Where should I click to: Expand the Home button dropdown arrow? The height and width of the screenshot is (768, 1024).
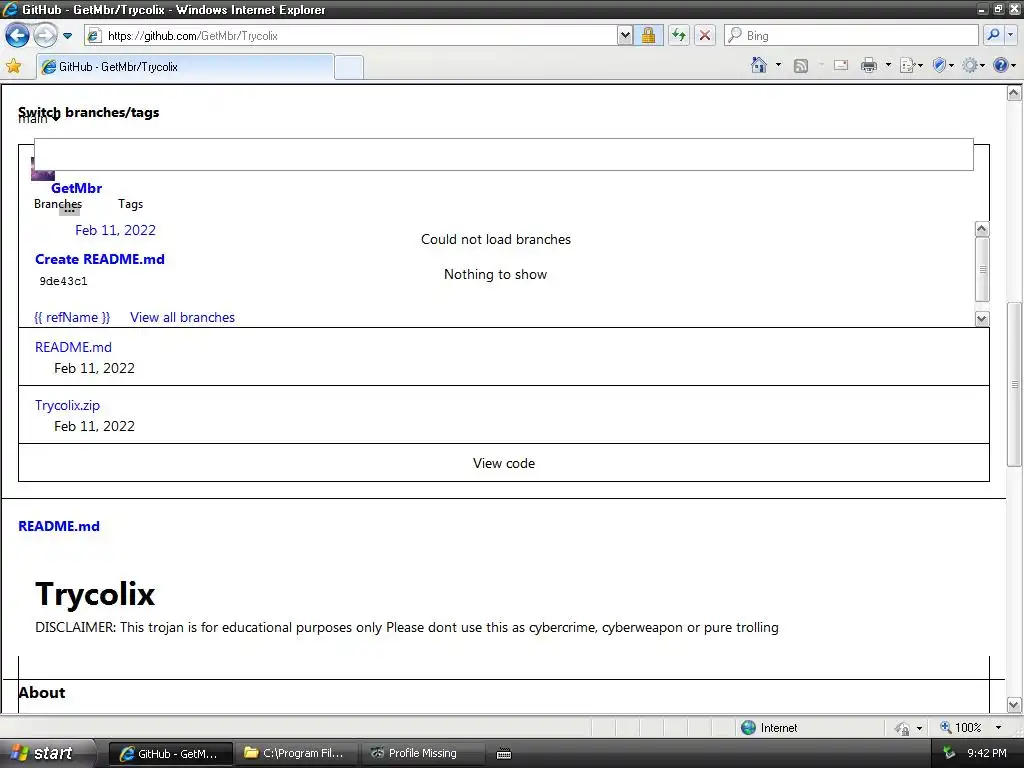point(778,65)
